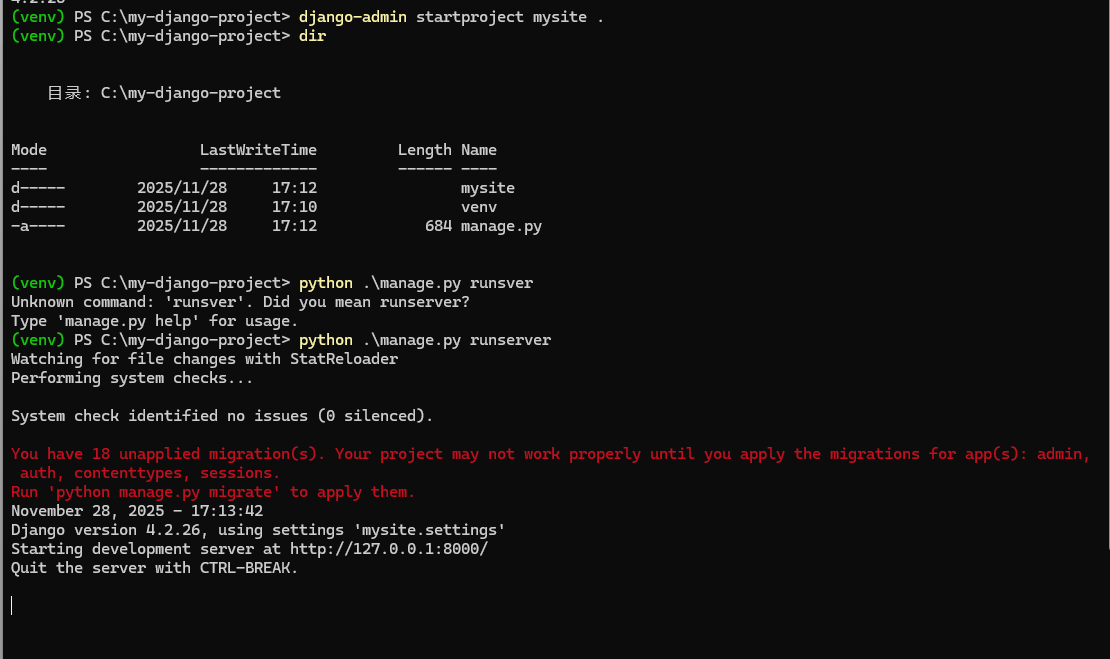Select the mysite folder name in the dir output
The height and width of the screenshot is (659, 1110).
(488, 188)
